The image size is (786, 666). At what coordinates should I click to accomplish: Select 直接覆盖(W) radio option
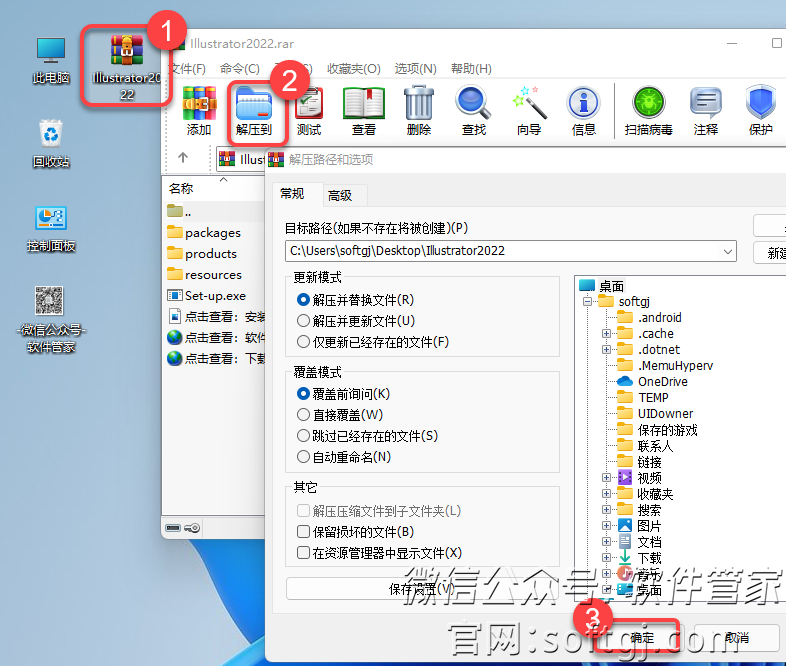point(303,415)
